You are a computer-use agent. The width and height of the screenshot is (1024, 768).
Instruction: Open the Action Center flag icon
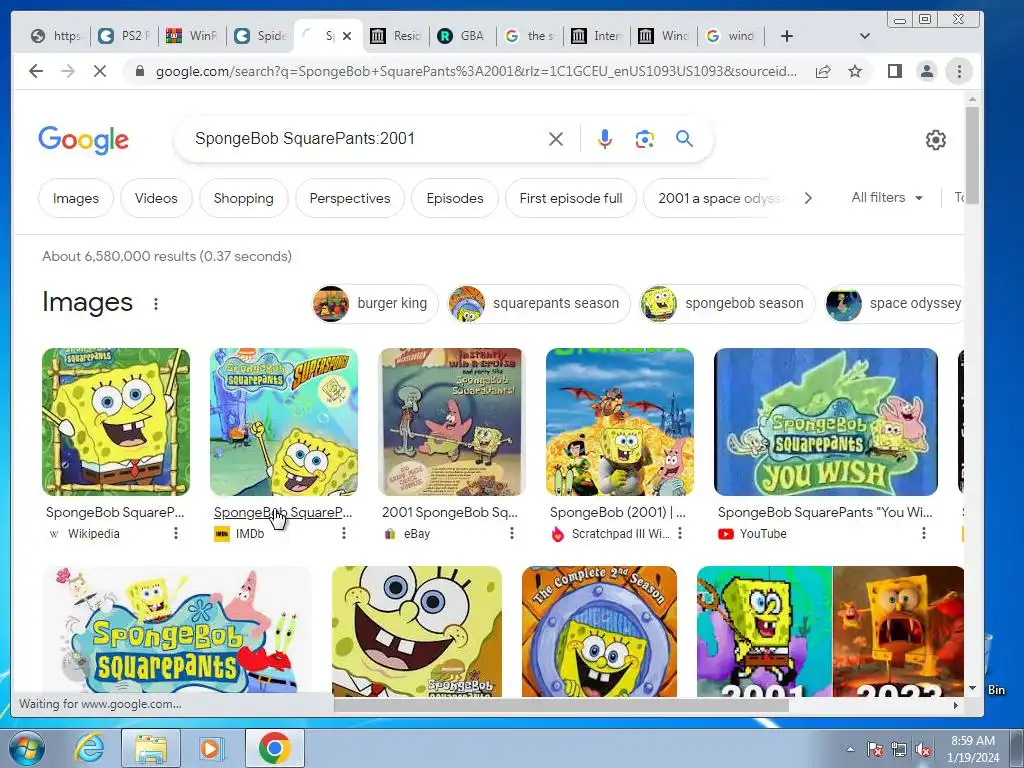click(874, 750)
